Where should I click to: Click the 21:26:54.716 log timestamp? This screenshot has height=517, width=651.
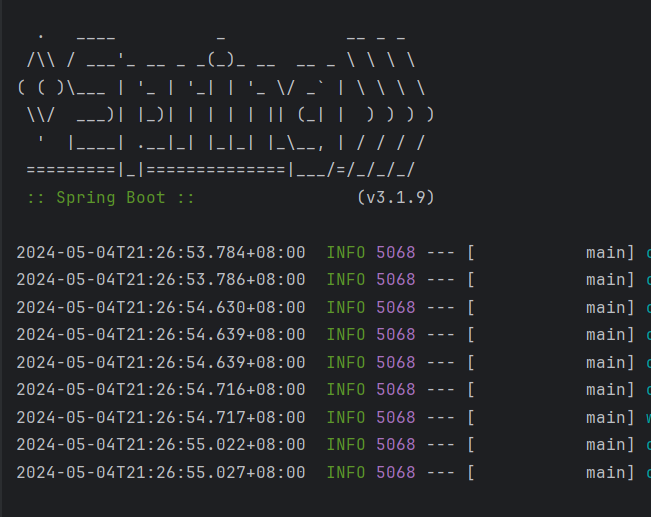[161, 389]
